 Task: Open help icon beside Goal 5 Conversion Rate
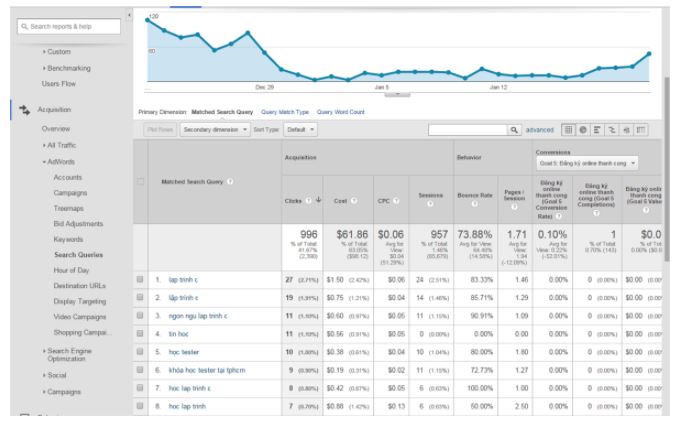click(x=559, y=216)
